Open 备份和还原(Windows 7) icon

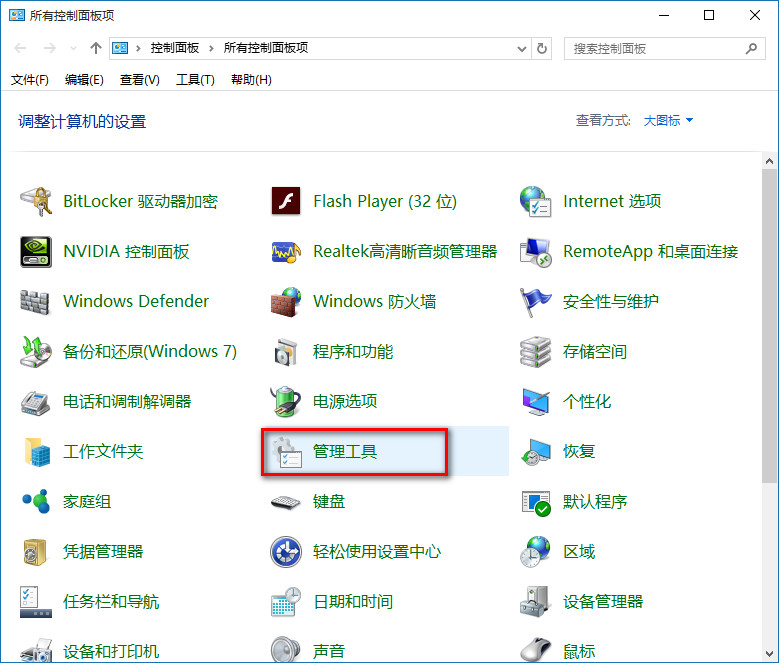[x=36, y=352]
